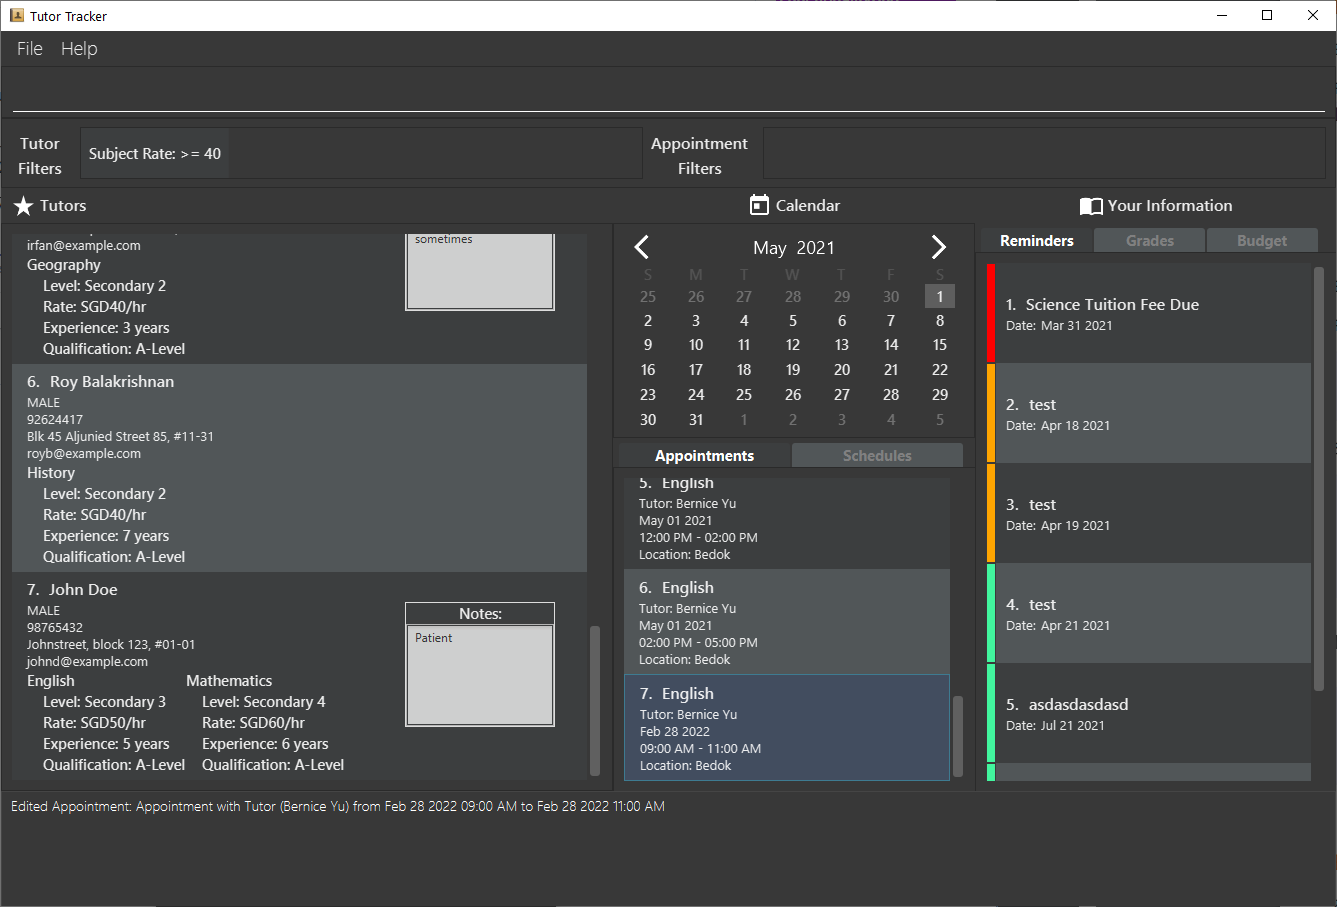Click the Tutor Tracker app icon in title bar
1337x907 pixels.
tap(16, 15)
